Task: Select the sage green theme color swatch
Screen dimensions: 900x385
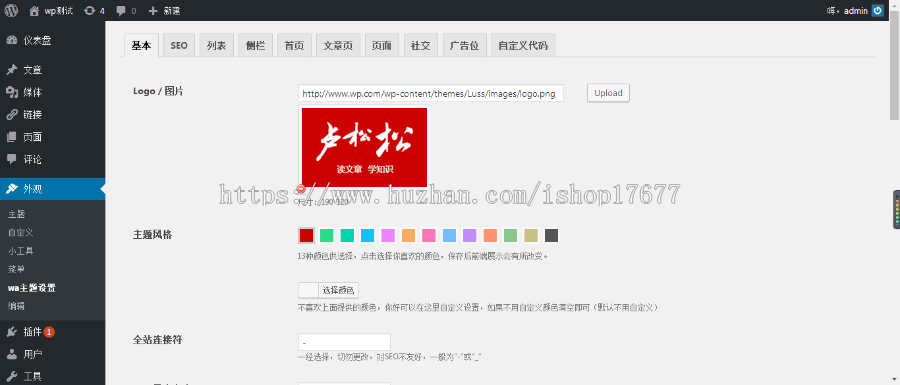Action: pyautogui.click(x=510, y=235)
